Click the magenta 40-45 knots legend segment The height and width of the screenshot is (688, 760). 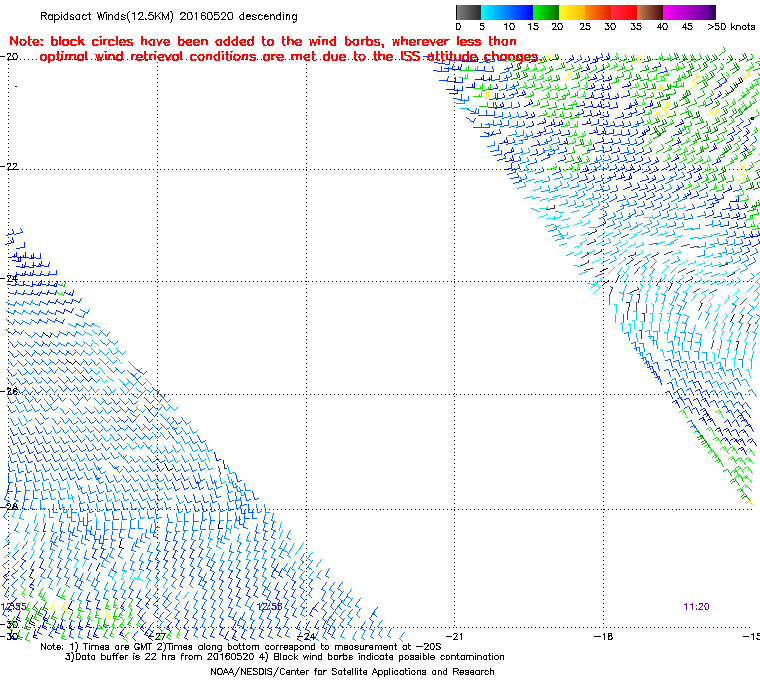tap(676, 12)
